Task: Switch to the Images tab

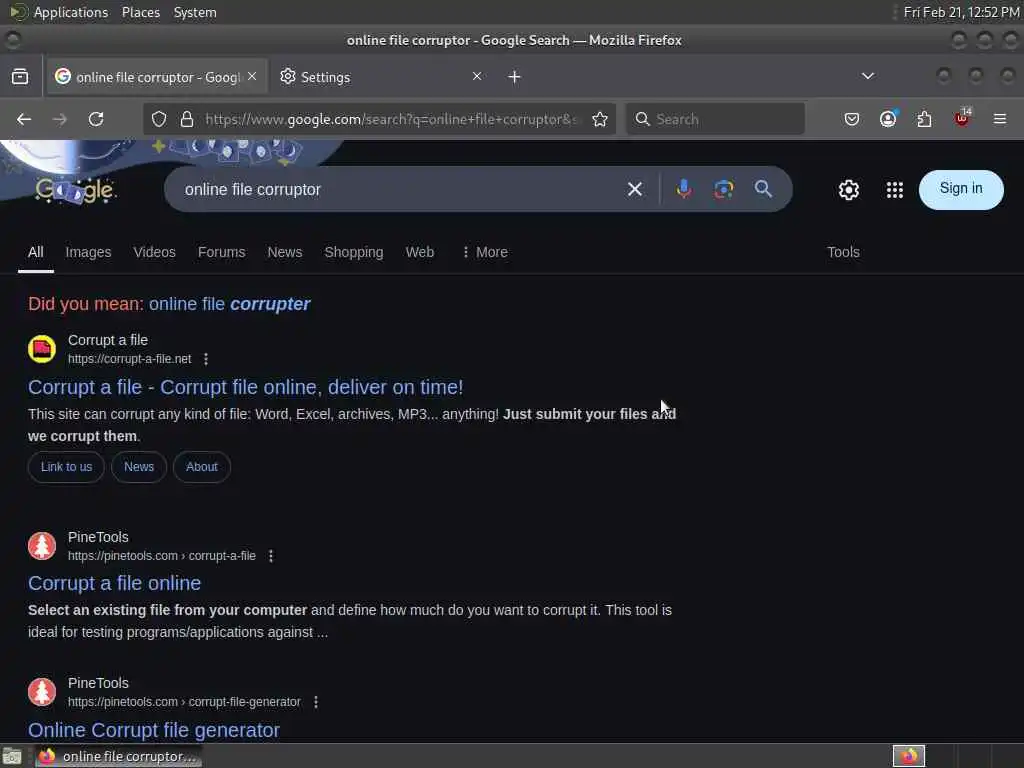Action: click(x=88, y=252)
